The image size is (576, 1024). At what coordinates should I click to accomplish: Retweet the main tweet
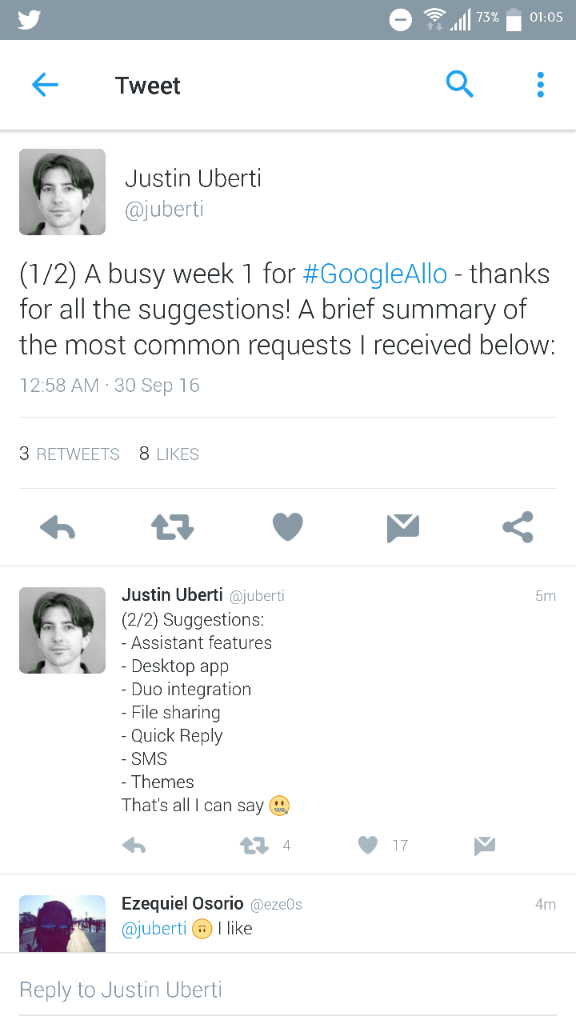point(172,527)
